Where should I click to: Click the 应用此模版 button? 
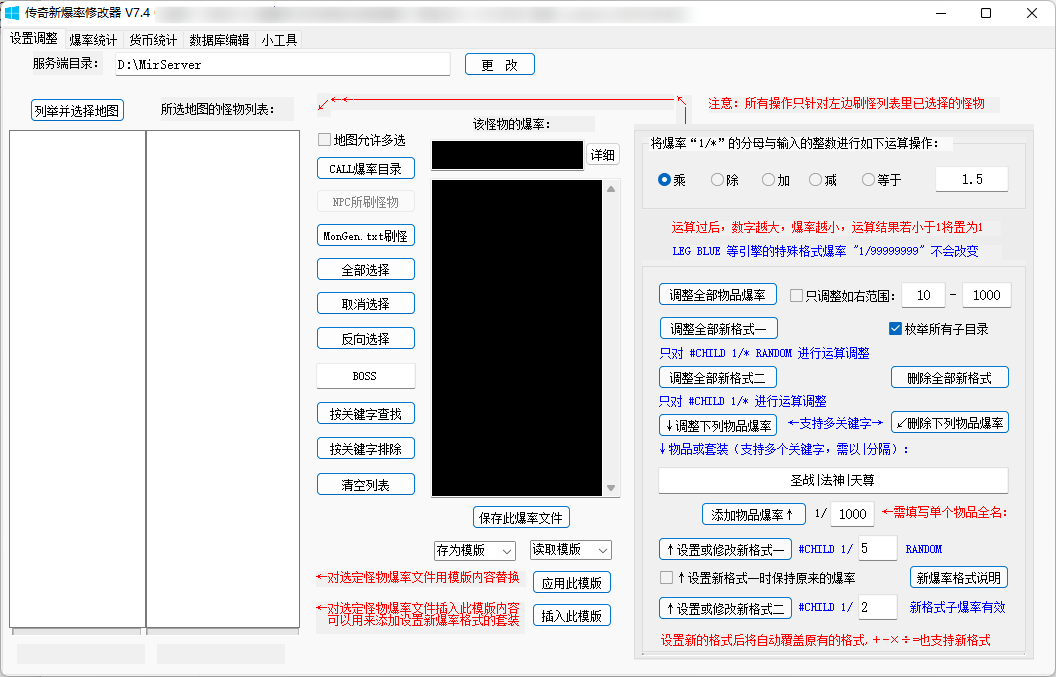572,583
